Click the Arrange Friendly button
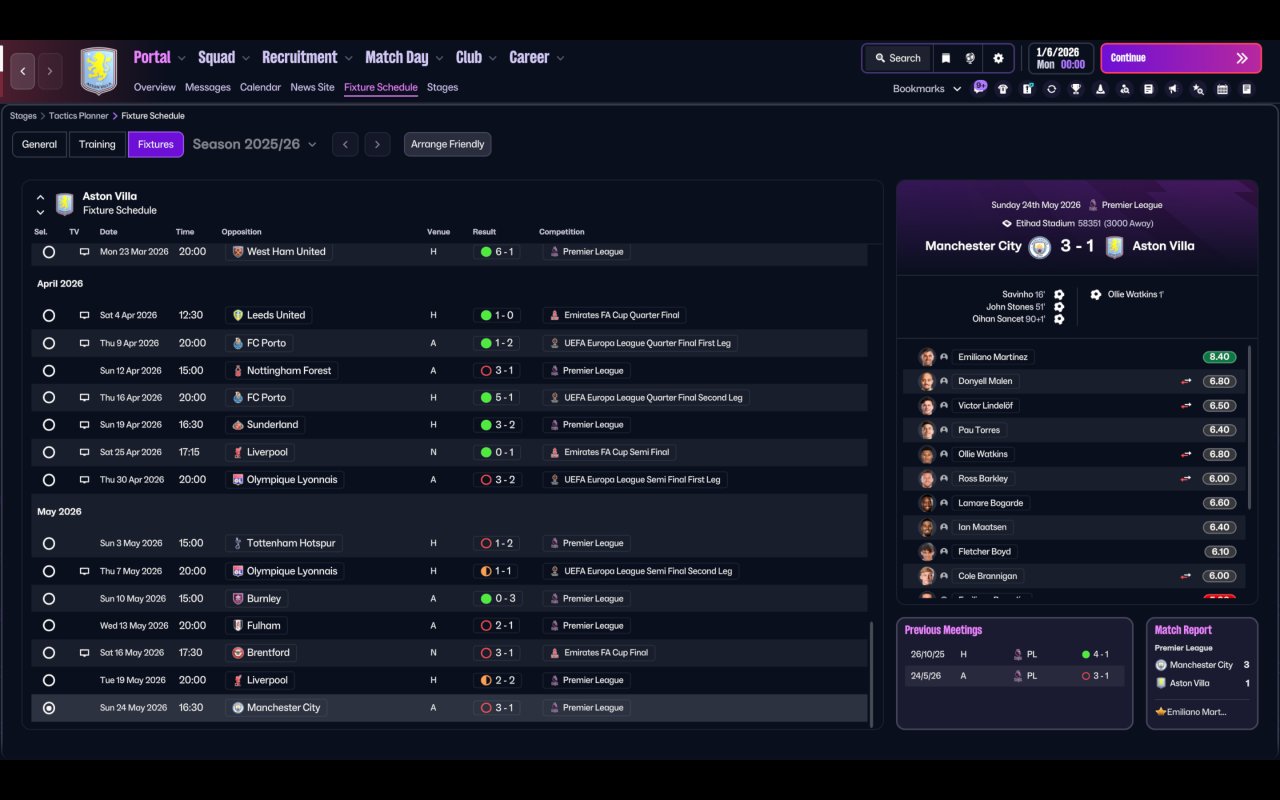The image size is (1280, 800). pyautogui.click(x=447, y=144)
